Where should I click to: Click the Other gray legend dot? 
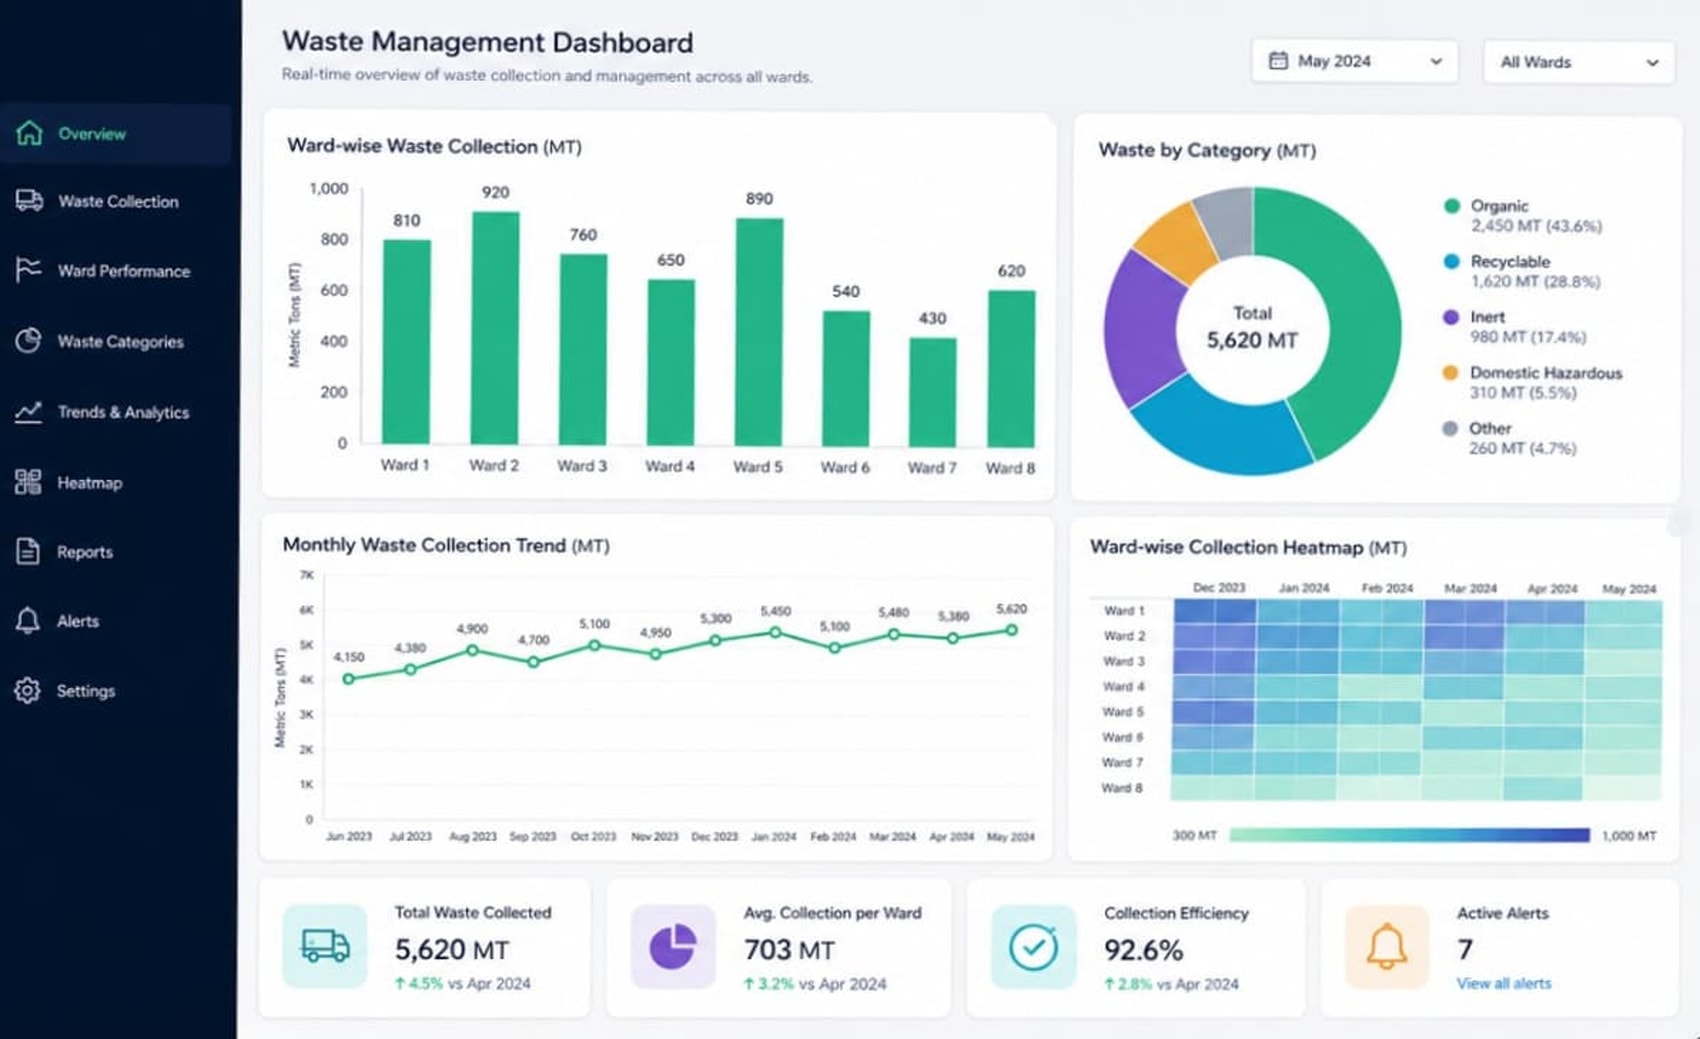point(1450,428)
